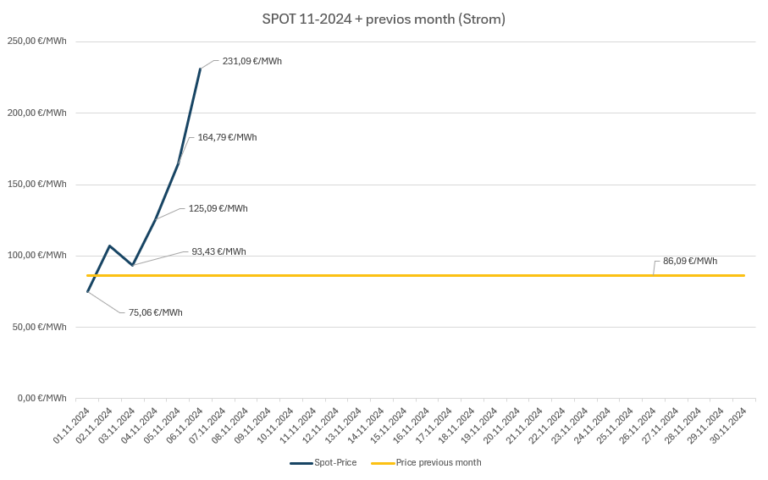Click the yellow previous month legend marker
This screenshot has width=768, height=480.
382,463
